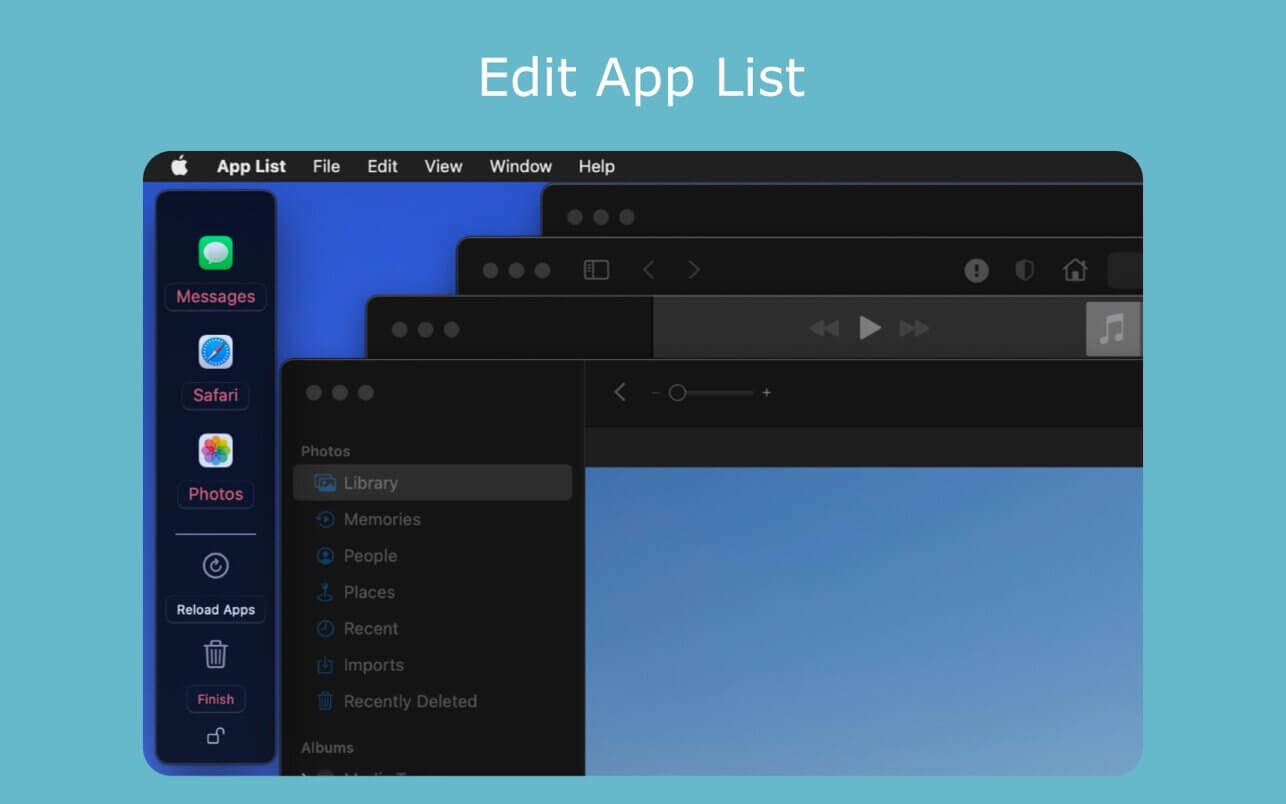Click the shield privacy icon
The height and width of the screenshot is (804, 1286).
(x=1024, y=270)
